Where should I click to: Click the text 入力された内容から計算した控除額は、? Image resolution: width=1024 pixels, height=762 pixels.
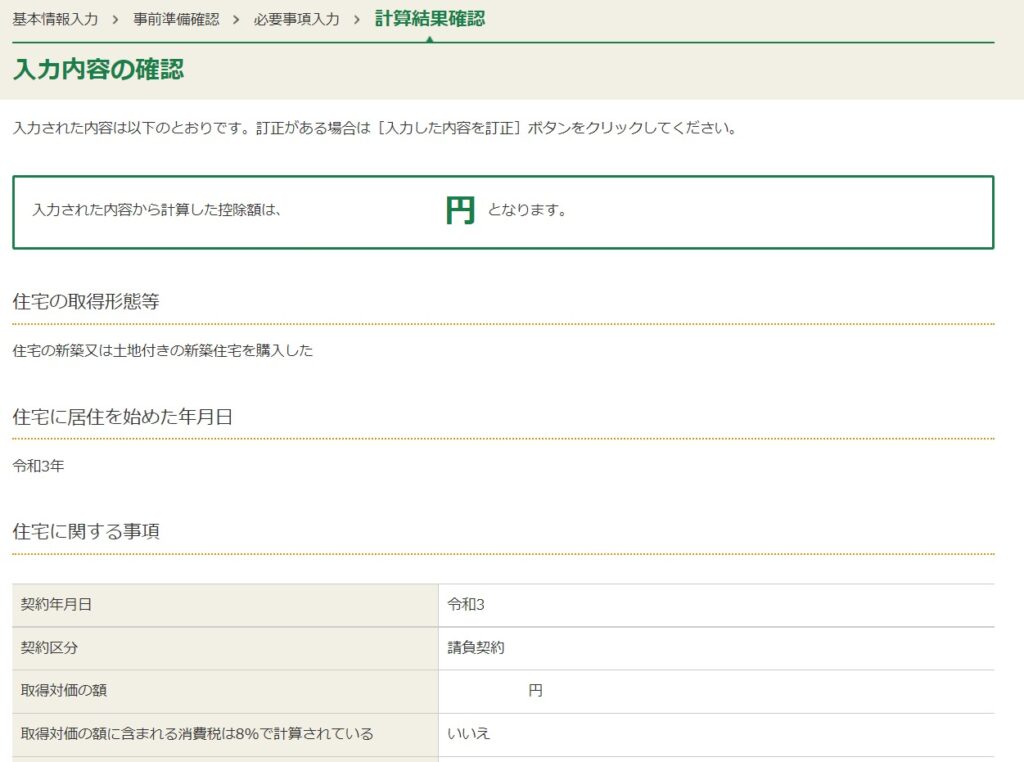point(157,210)
